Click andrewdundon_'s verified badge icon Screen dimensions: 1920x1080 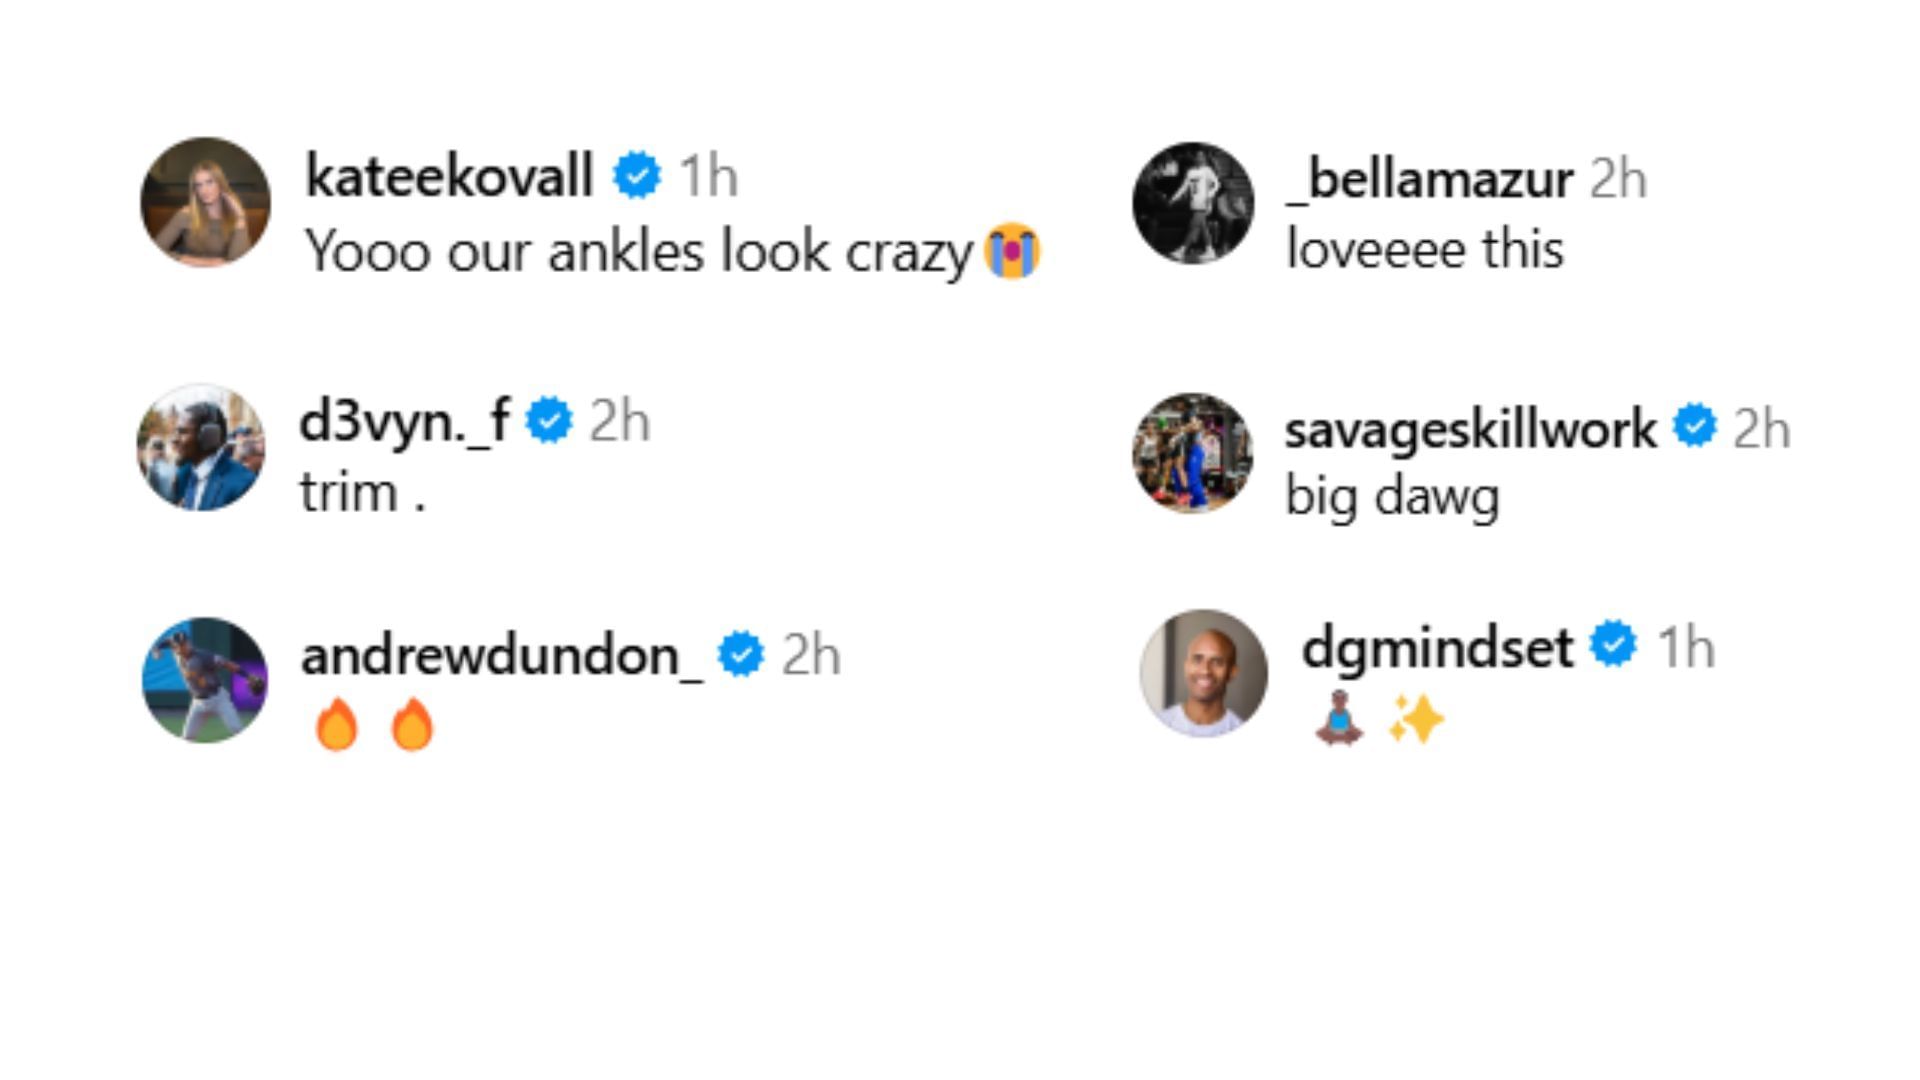click(741, 655)
